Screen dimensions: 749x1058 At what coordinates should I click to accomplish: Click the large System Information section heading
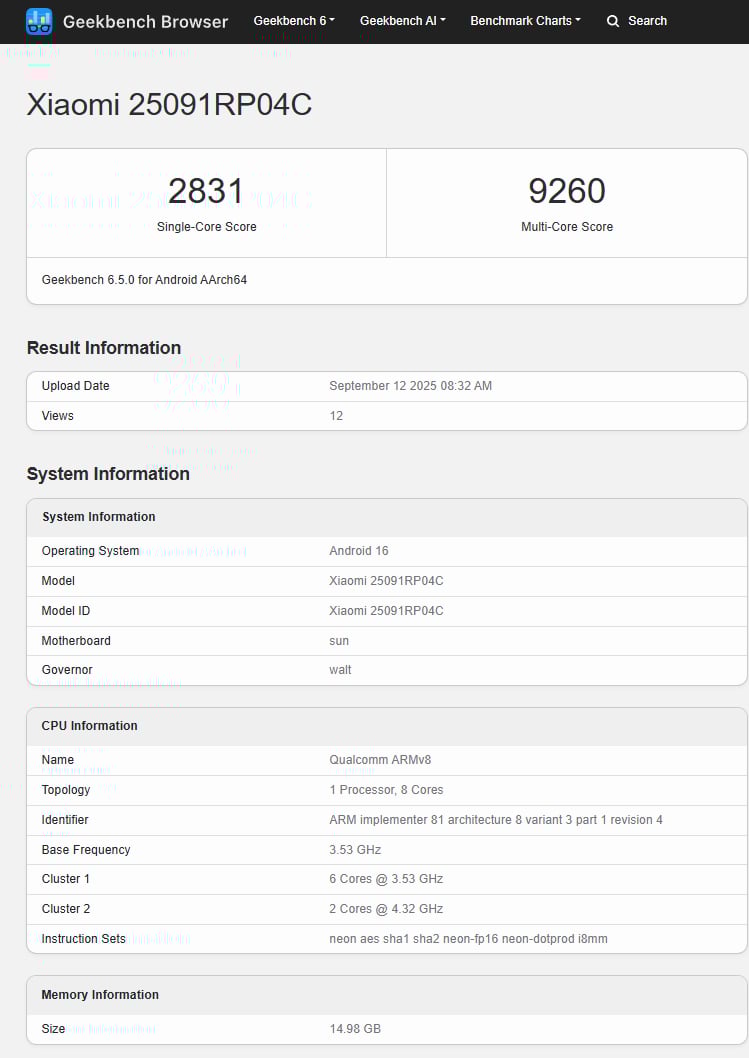[x=108, y=474]
